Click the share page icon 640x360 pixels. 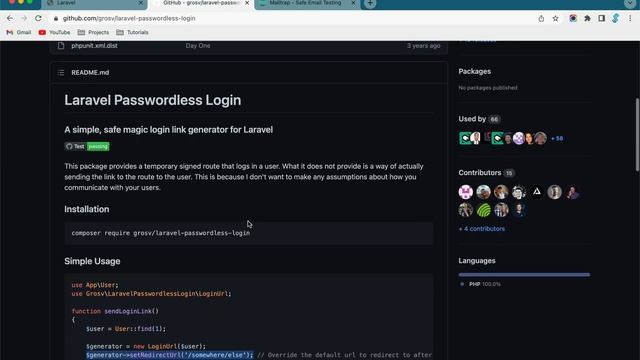(x=541, y=18)
